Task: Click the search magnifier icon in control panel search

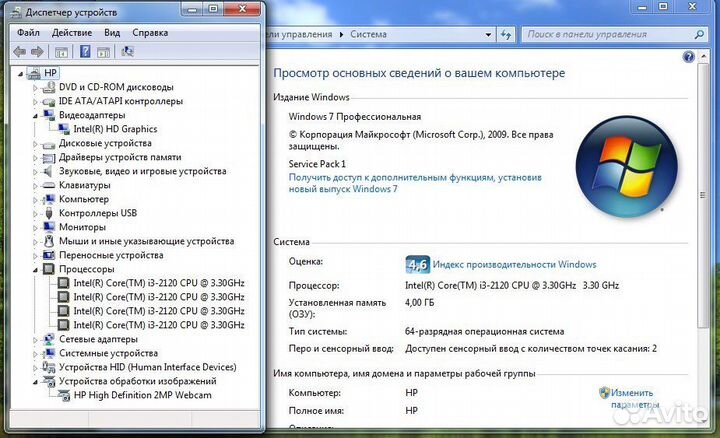Action: pyautogui.click(x=699, y=34)
